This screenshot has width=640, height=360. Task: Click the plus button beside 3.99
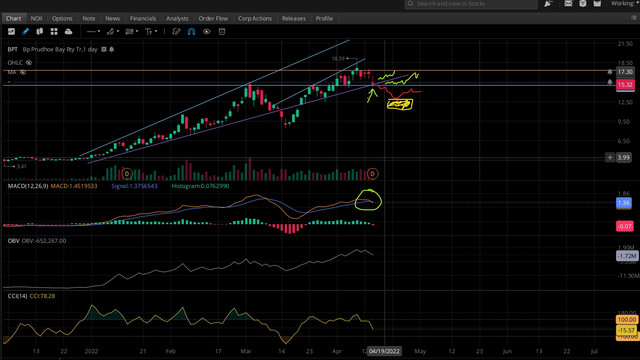point(610,157)
